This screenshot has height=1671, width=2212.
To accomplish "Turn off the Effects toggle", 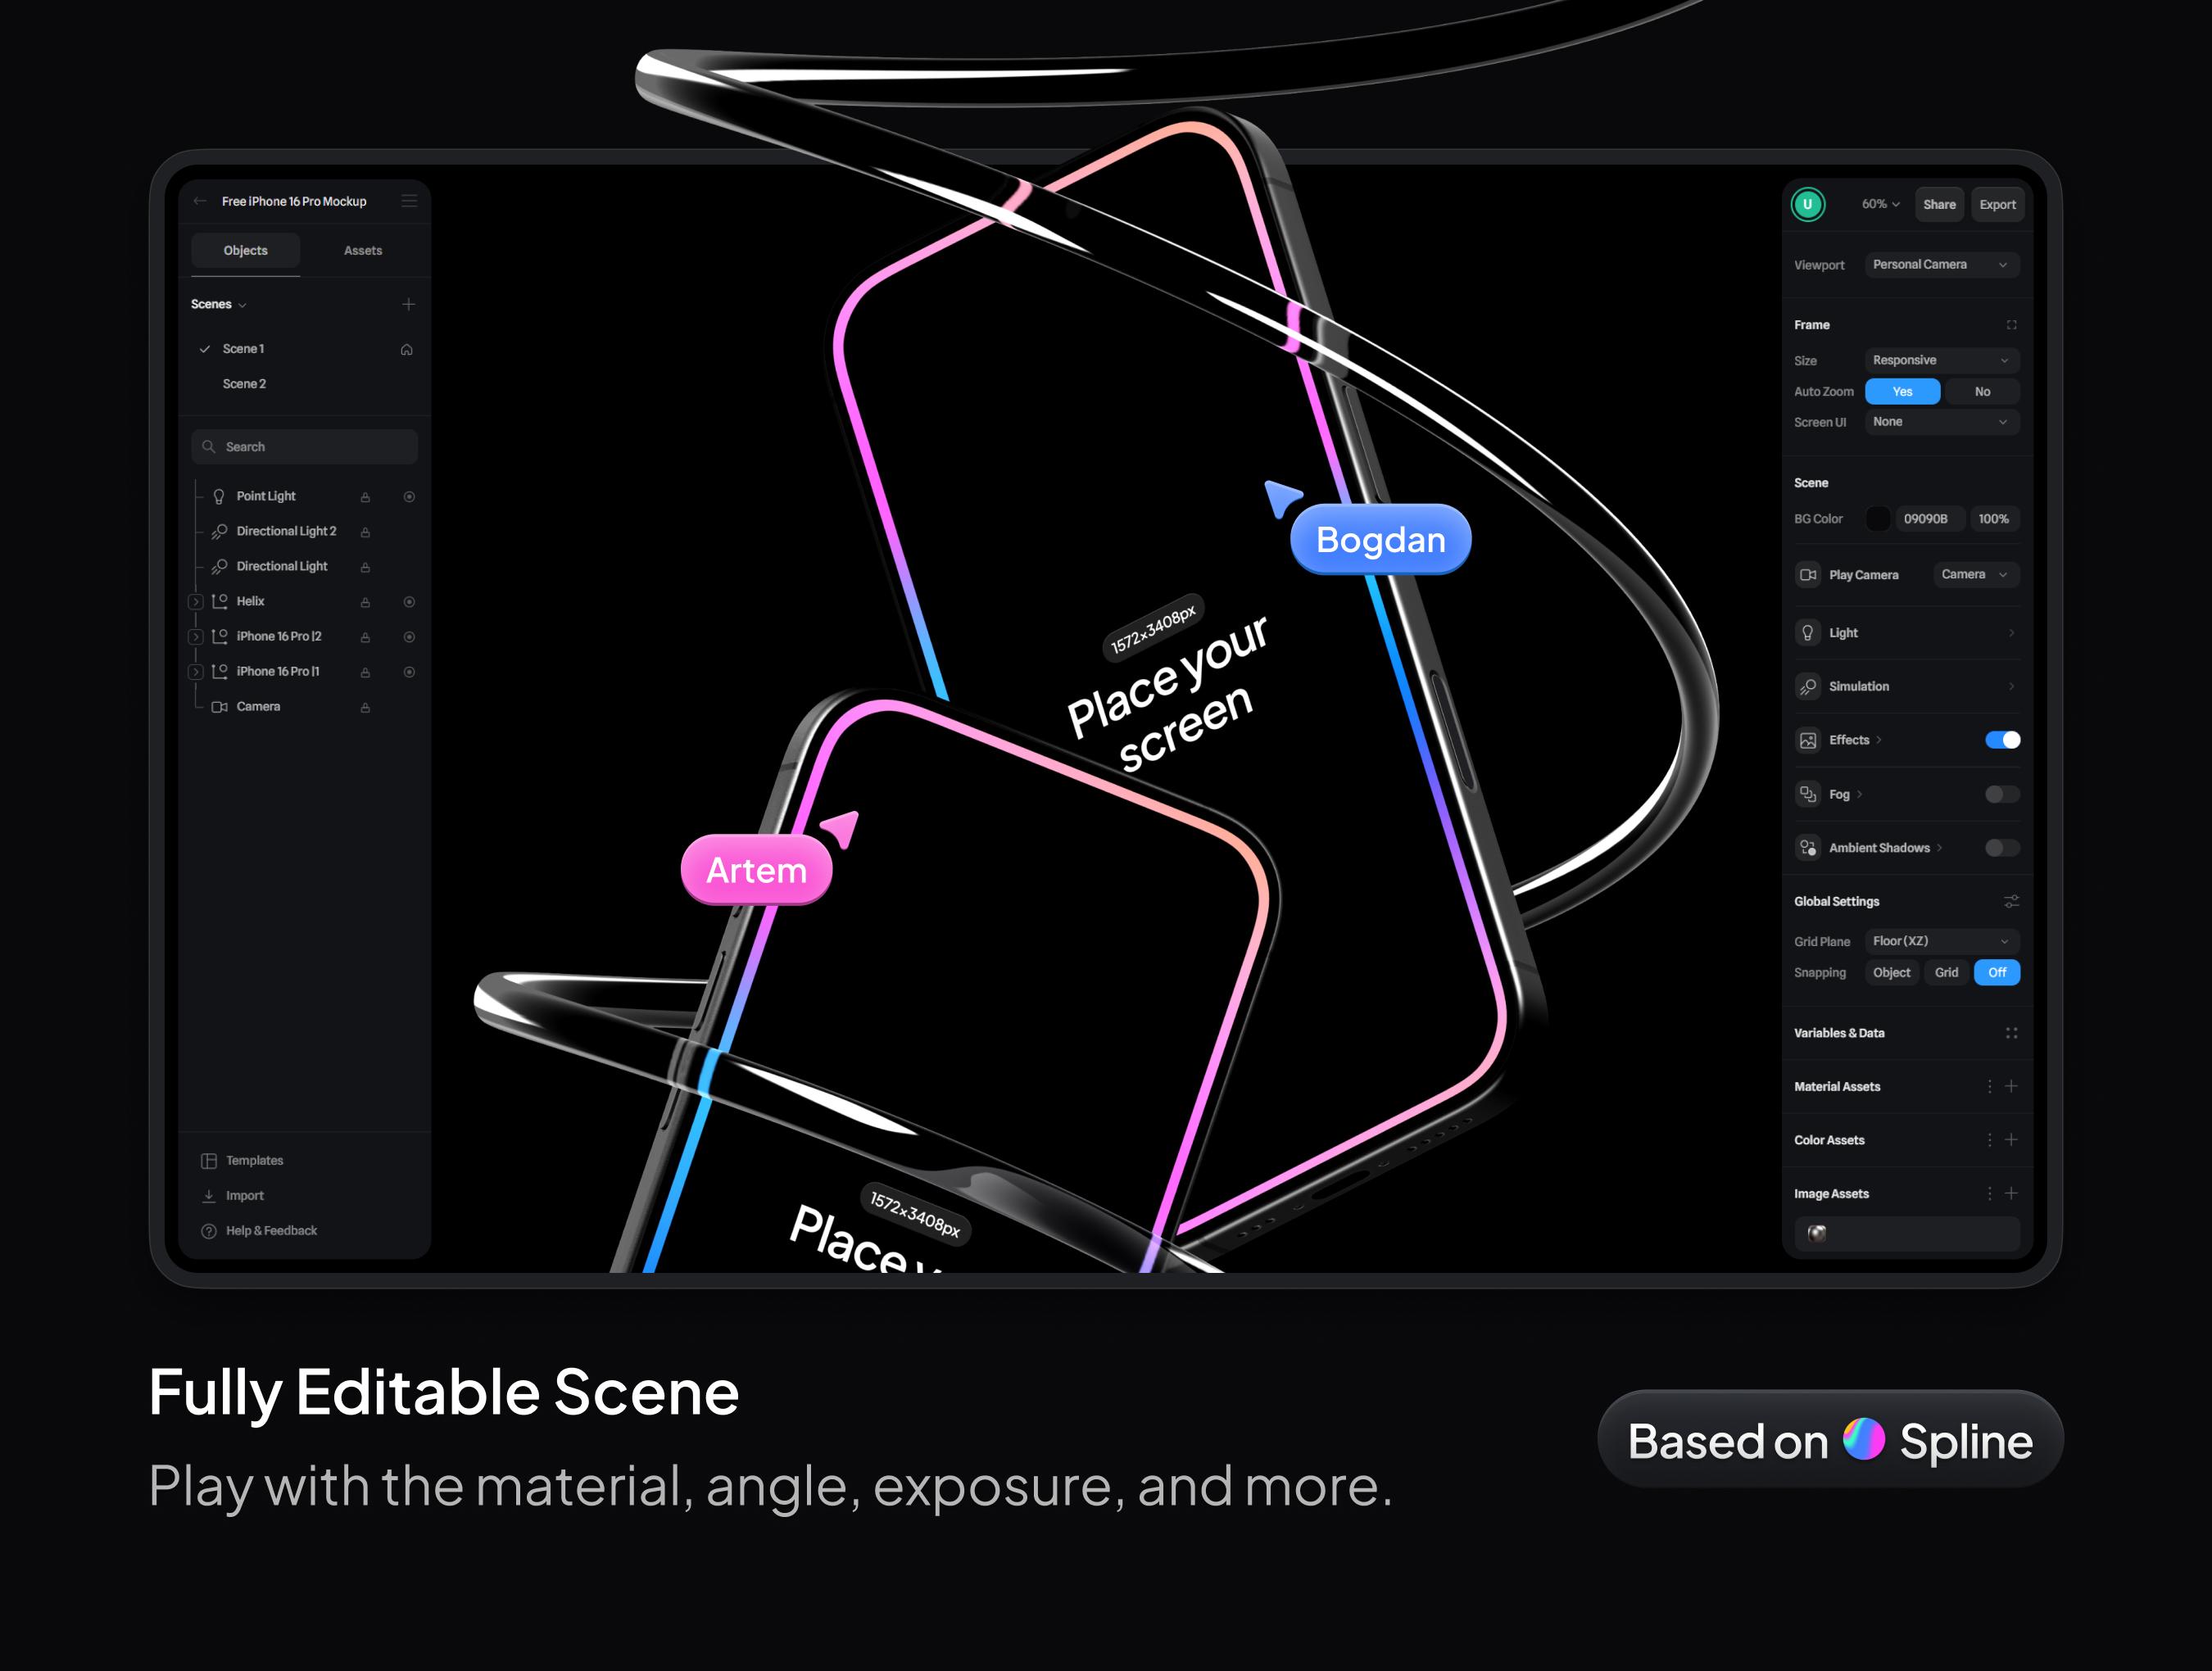I will [2002, 740].
